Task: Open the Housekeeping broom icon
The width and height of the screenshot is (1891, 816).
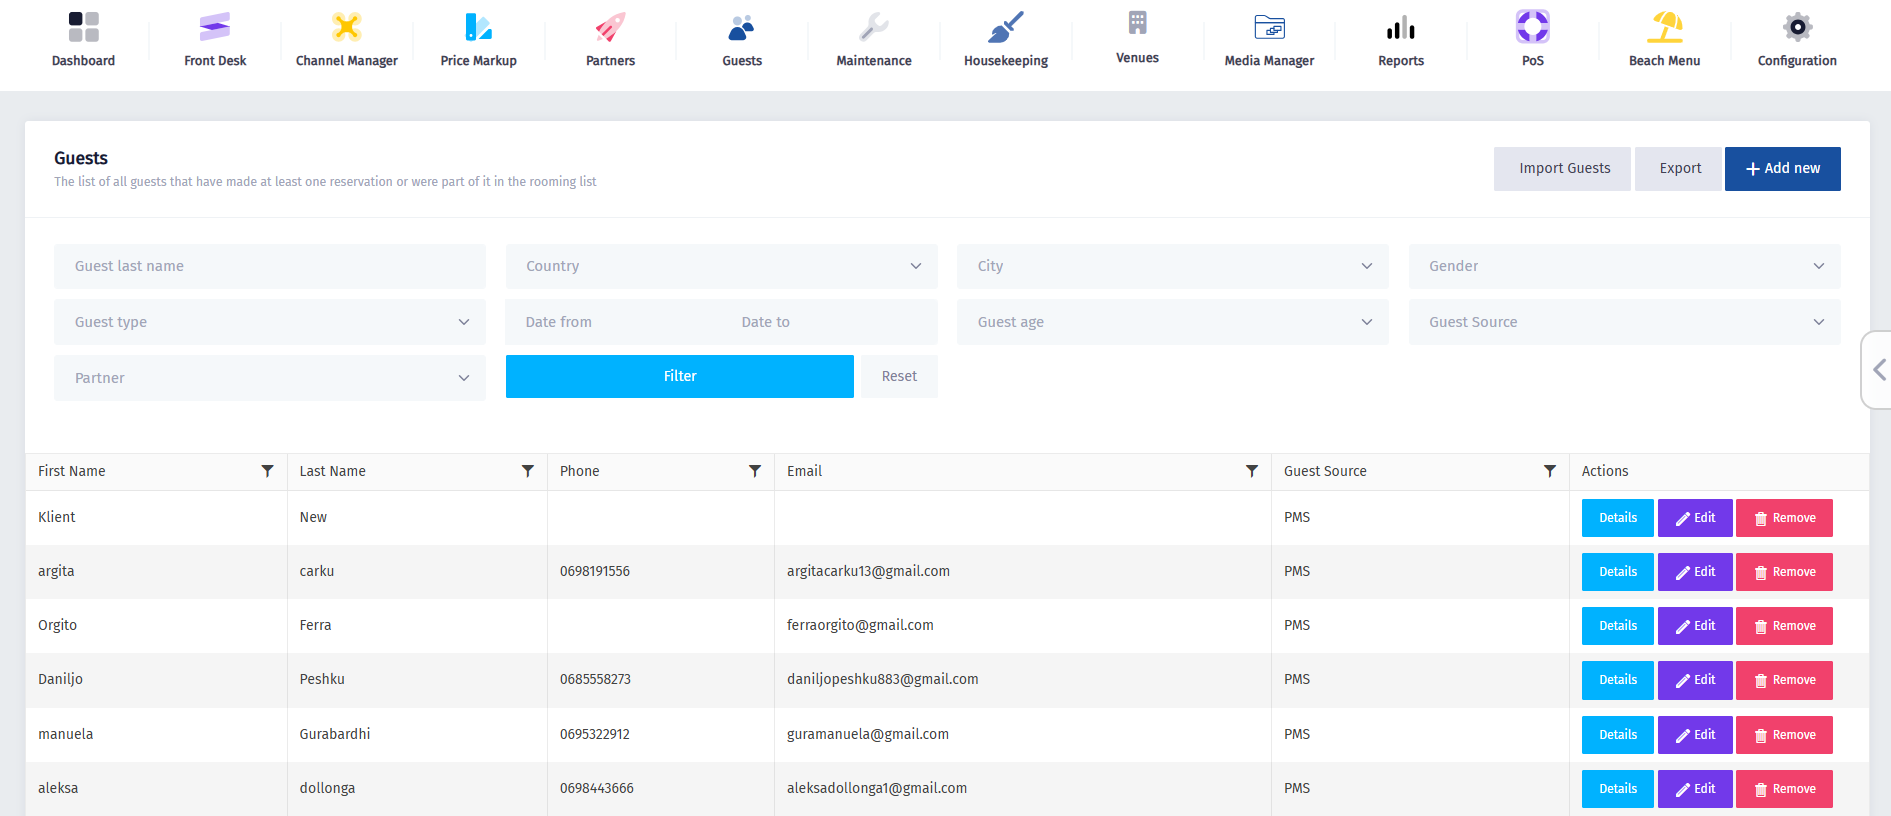Action: (1005, 27)
